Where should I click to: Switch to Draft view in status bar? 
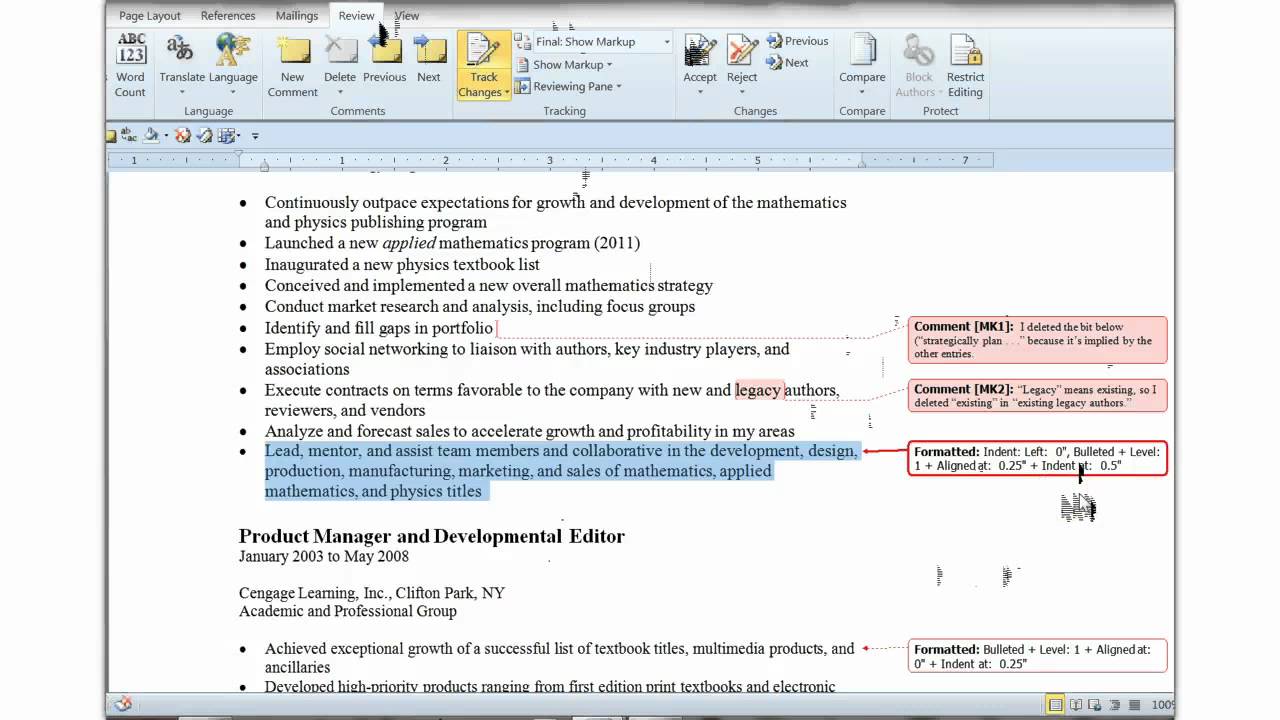coord(1134,705)
